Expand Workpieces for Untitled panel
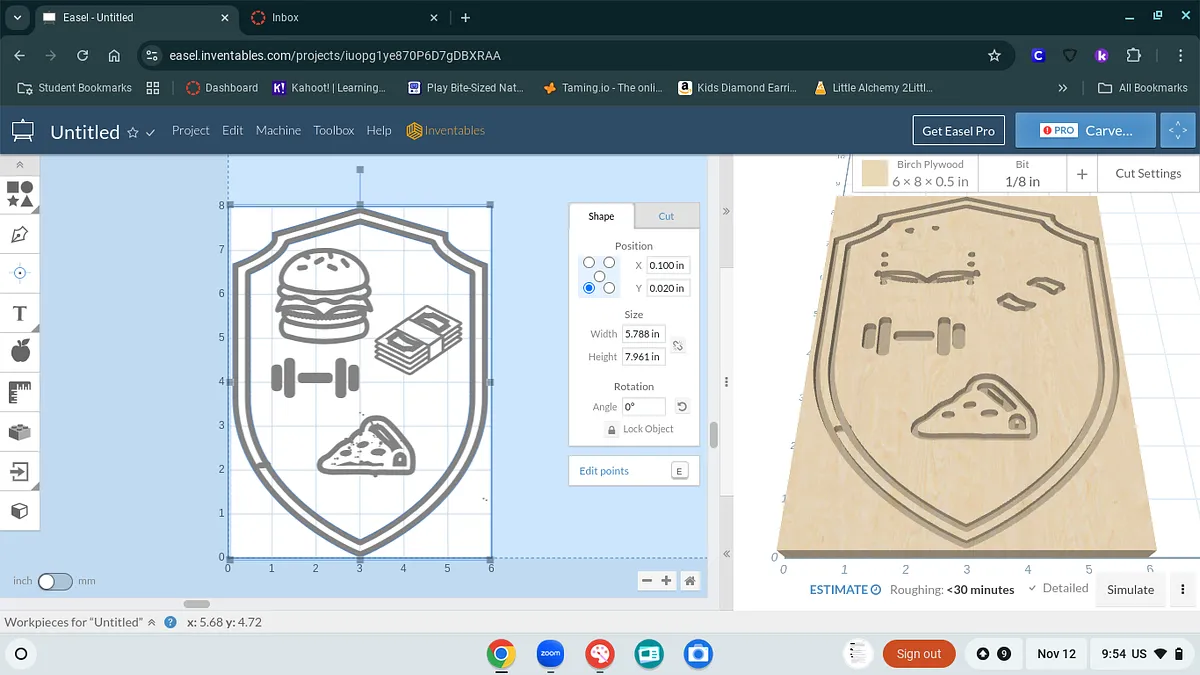 click(x=152, y=622)
